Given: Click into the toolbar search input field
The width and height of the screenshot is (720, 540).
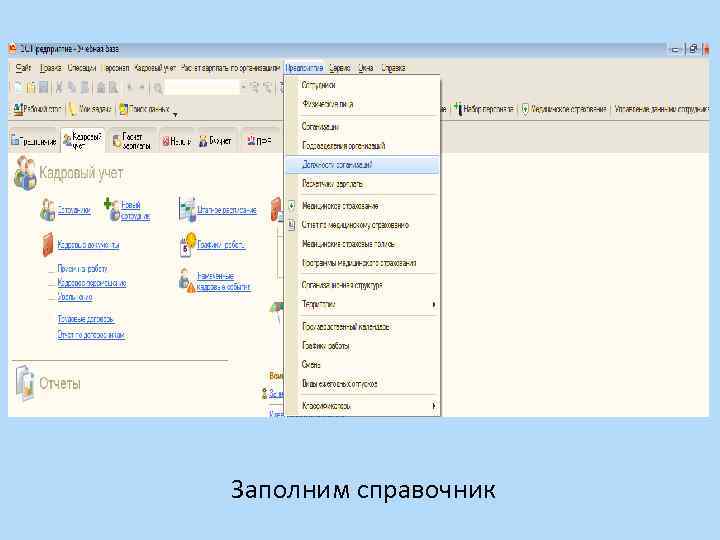Looking at the screenshot, I should coord(202,86).
